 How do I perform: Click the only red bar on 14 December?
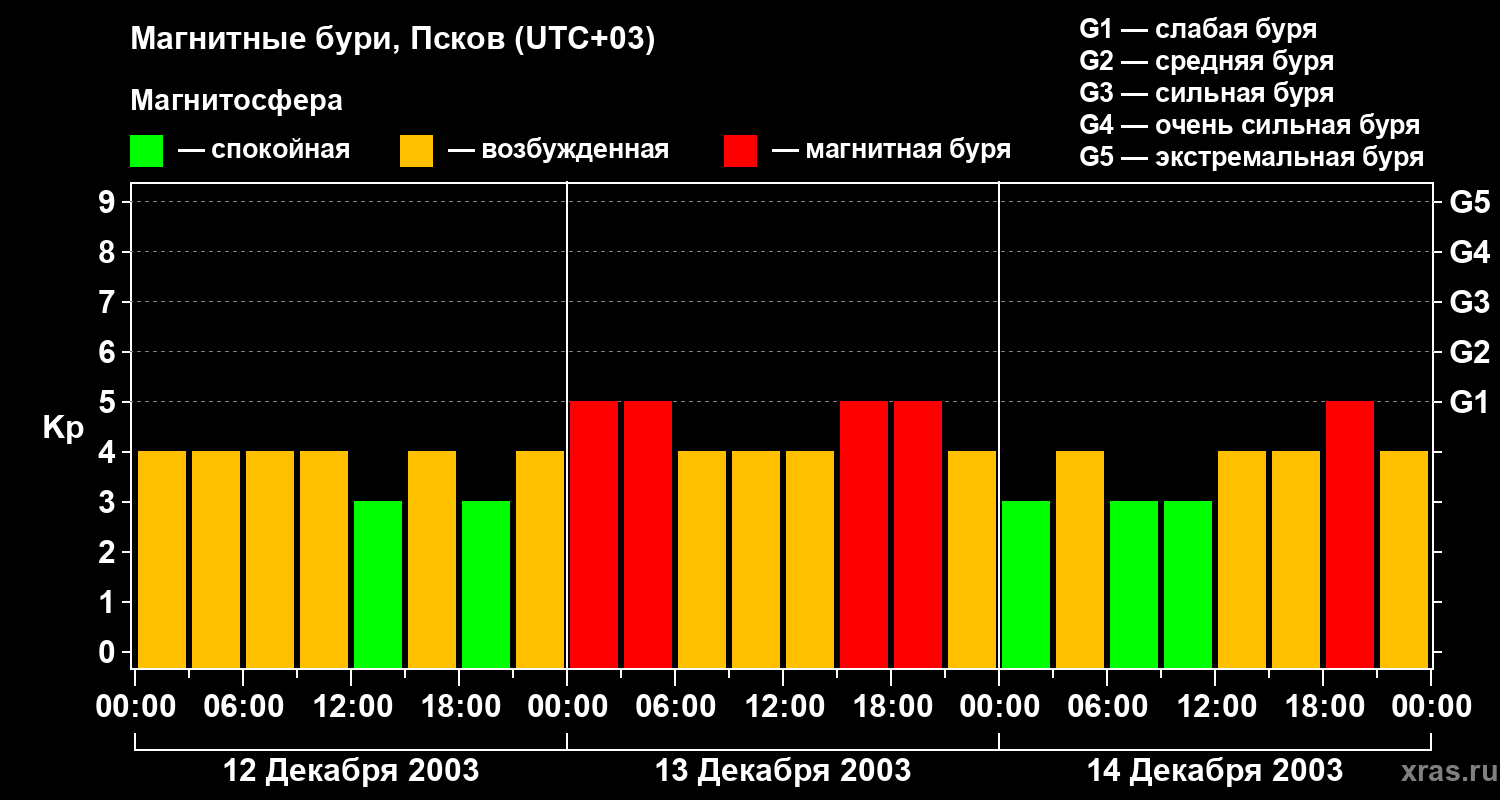click(x=1349, y=534)
